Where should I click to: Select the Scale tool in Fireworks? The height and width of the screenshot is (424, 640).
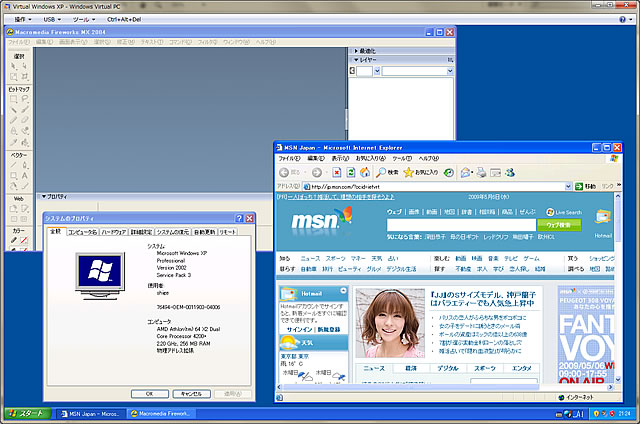pyautogui.click(x=13, y=77)
